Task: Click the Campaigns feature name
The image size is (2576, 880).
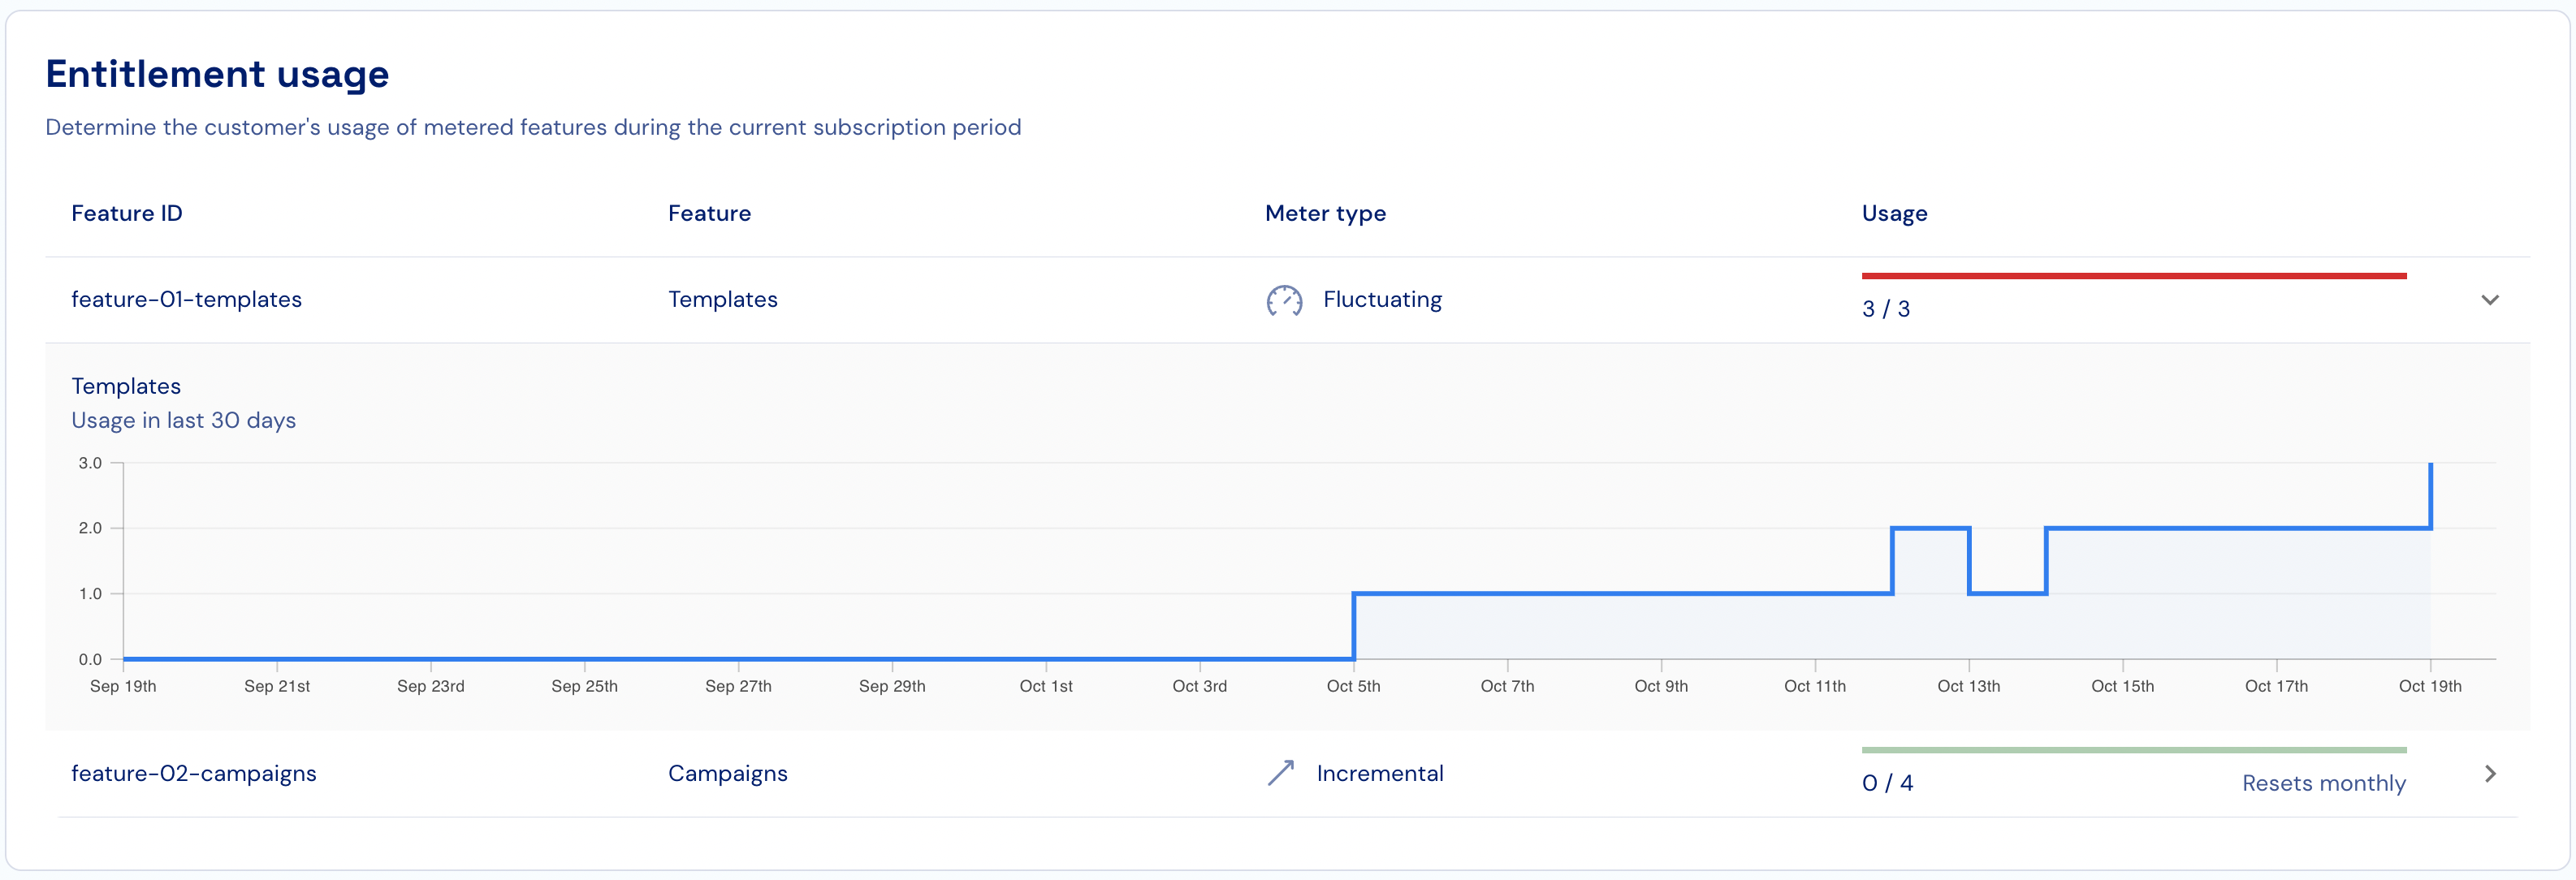Action: click(727, 773)
